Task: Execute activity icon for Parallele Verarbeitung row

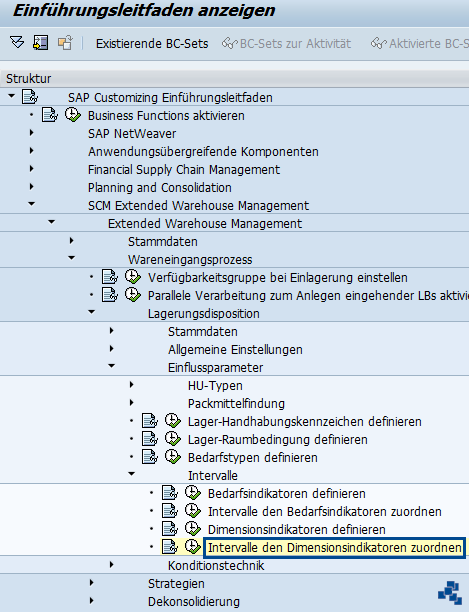Action: (x=133, y=295)
